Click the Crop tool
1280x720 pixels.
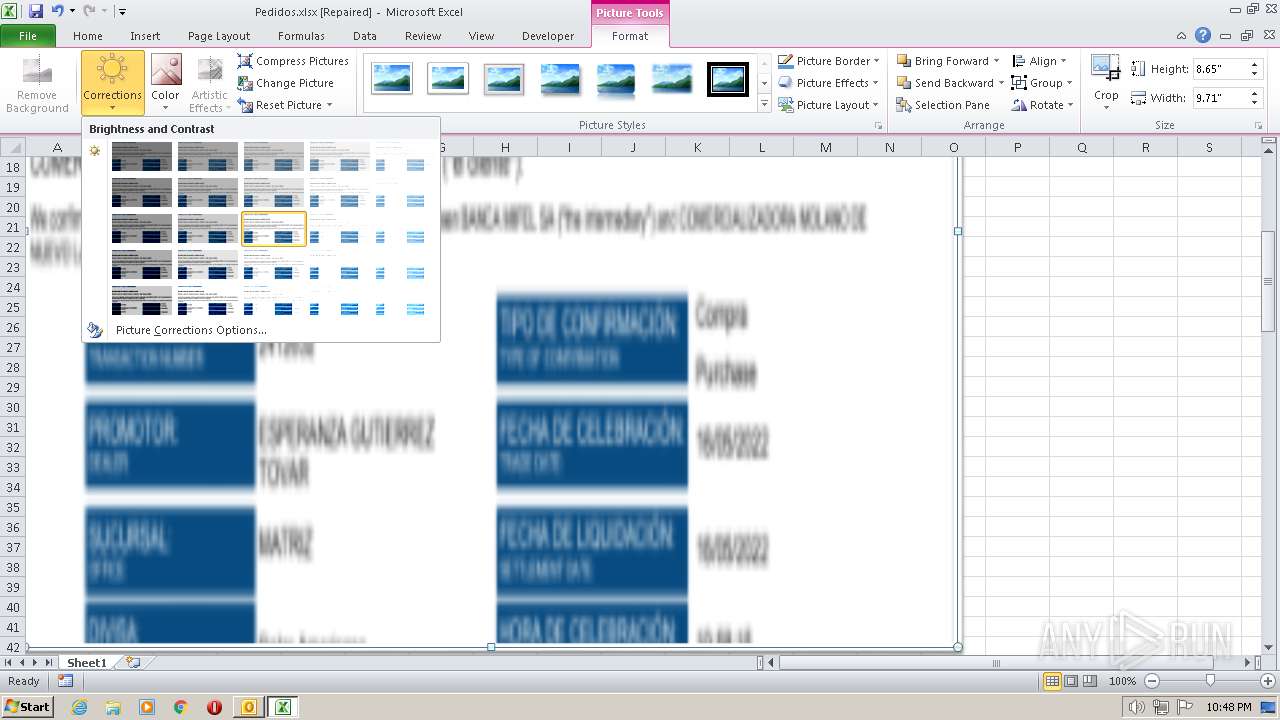pos(1106,83)
